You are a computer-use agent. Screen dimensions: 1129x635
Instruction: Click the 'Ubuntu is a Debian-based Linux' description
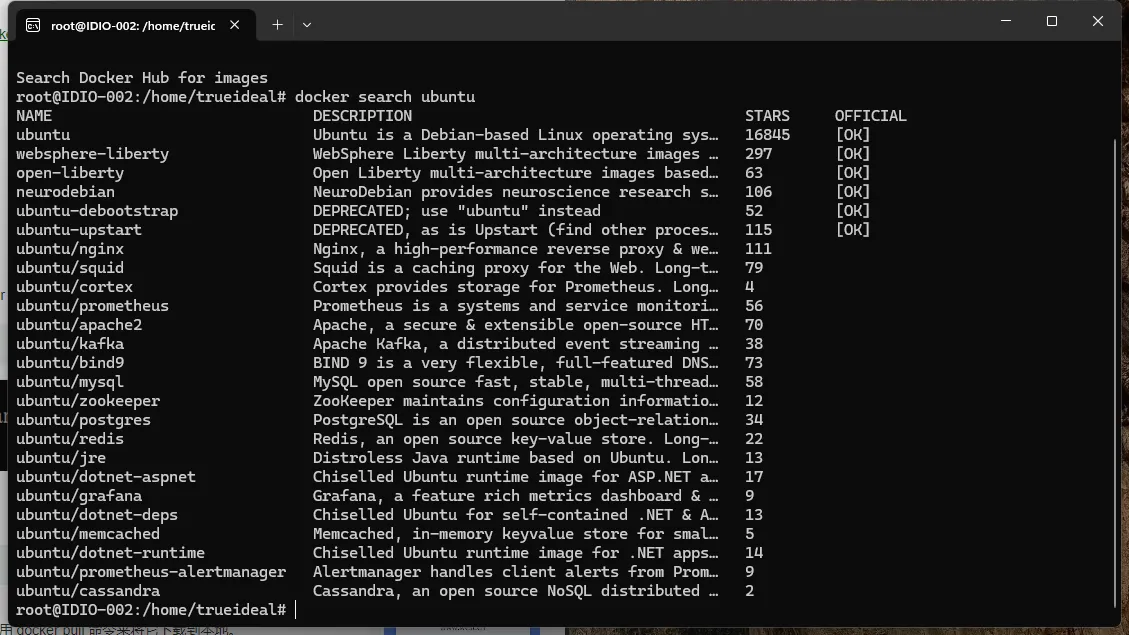tap(516, 135)
